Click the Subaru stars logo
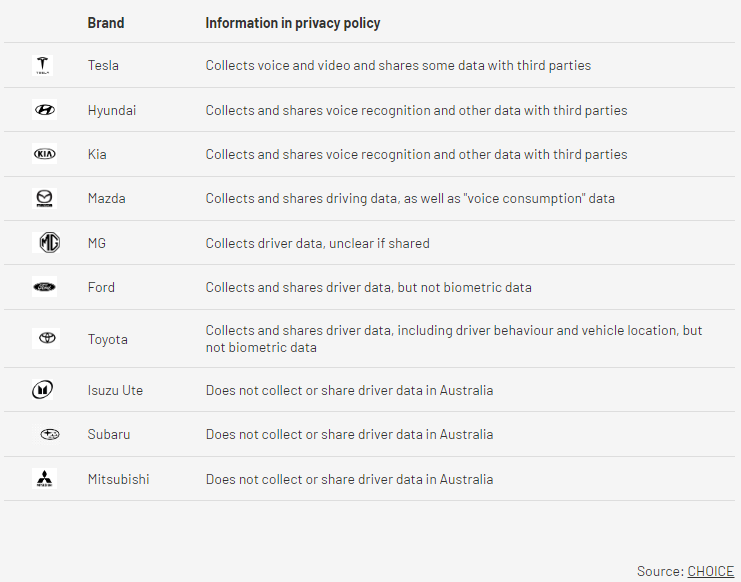Viewport: 741px width, 582px height. click(x=49, y=434)
